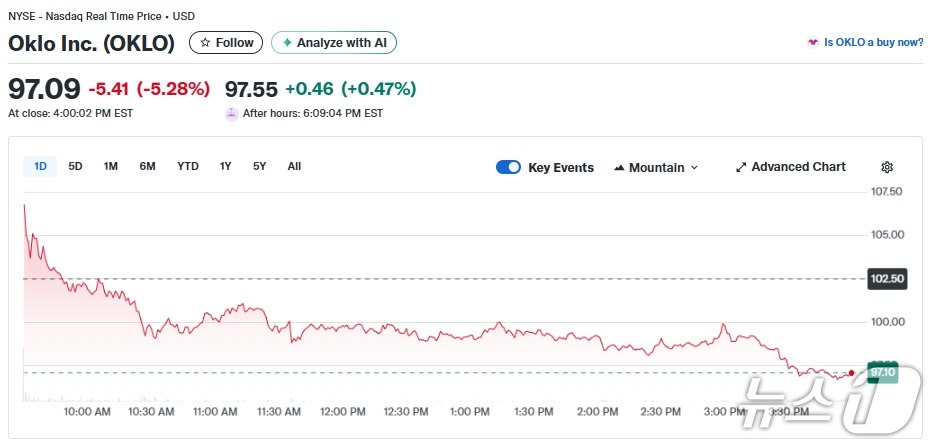935x448 pixels.
Task: Open the 'Is OKLO a buy now?' link
Action: [x=873, y=43]
